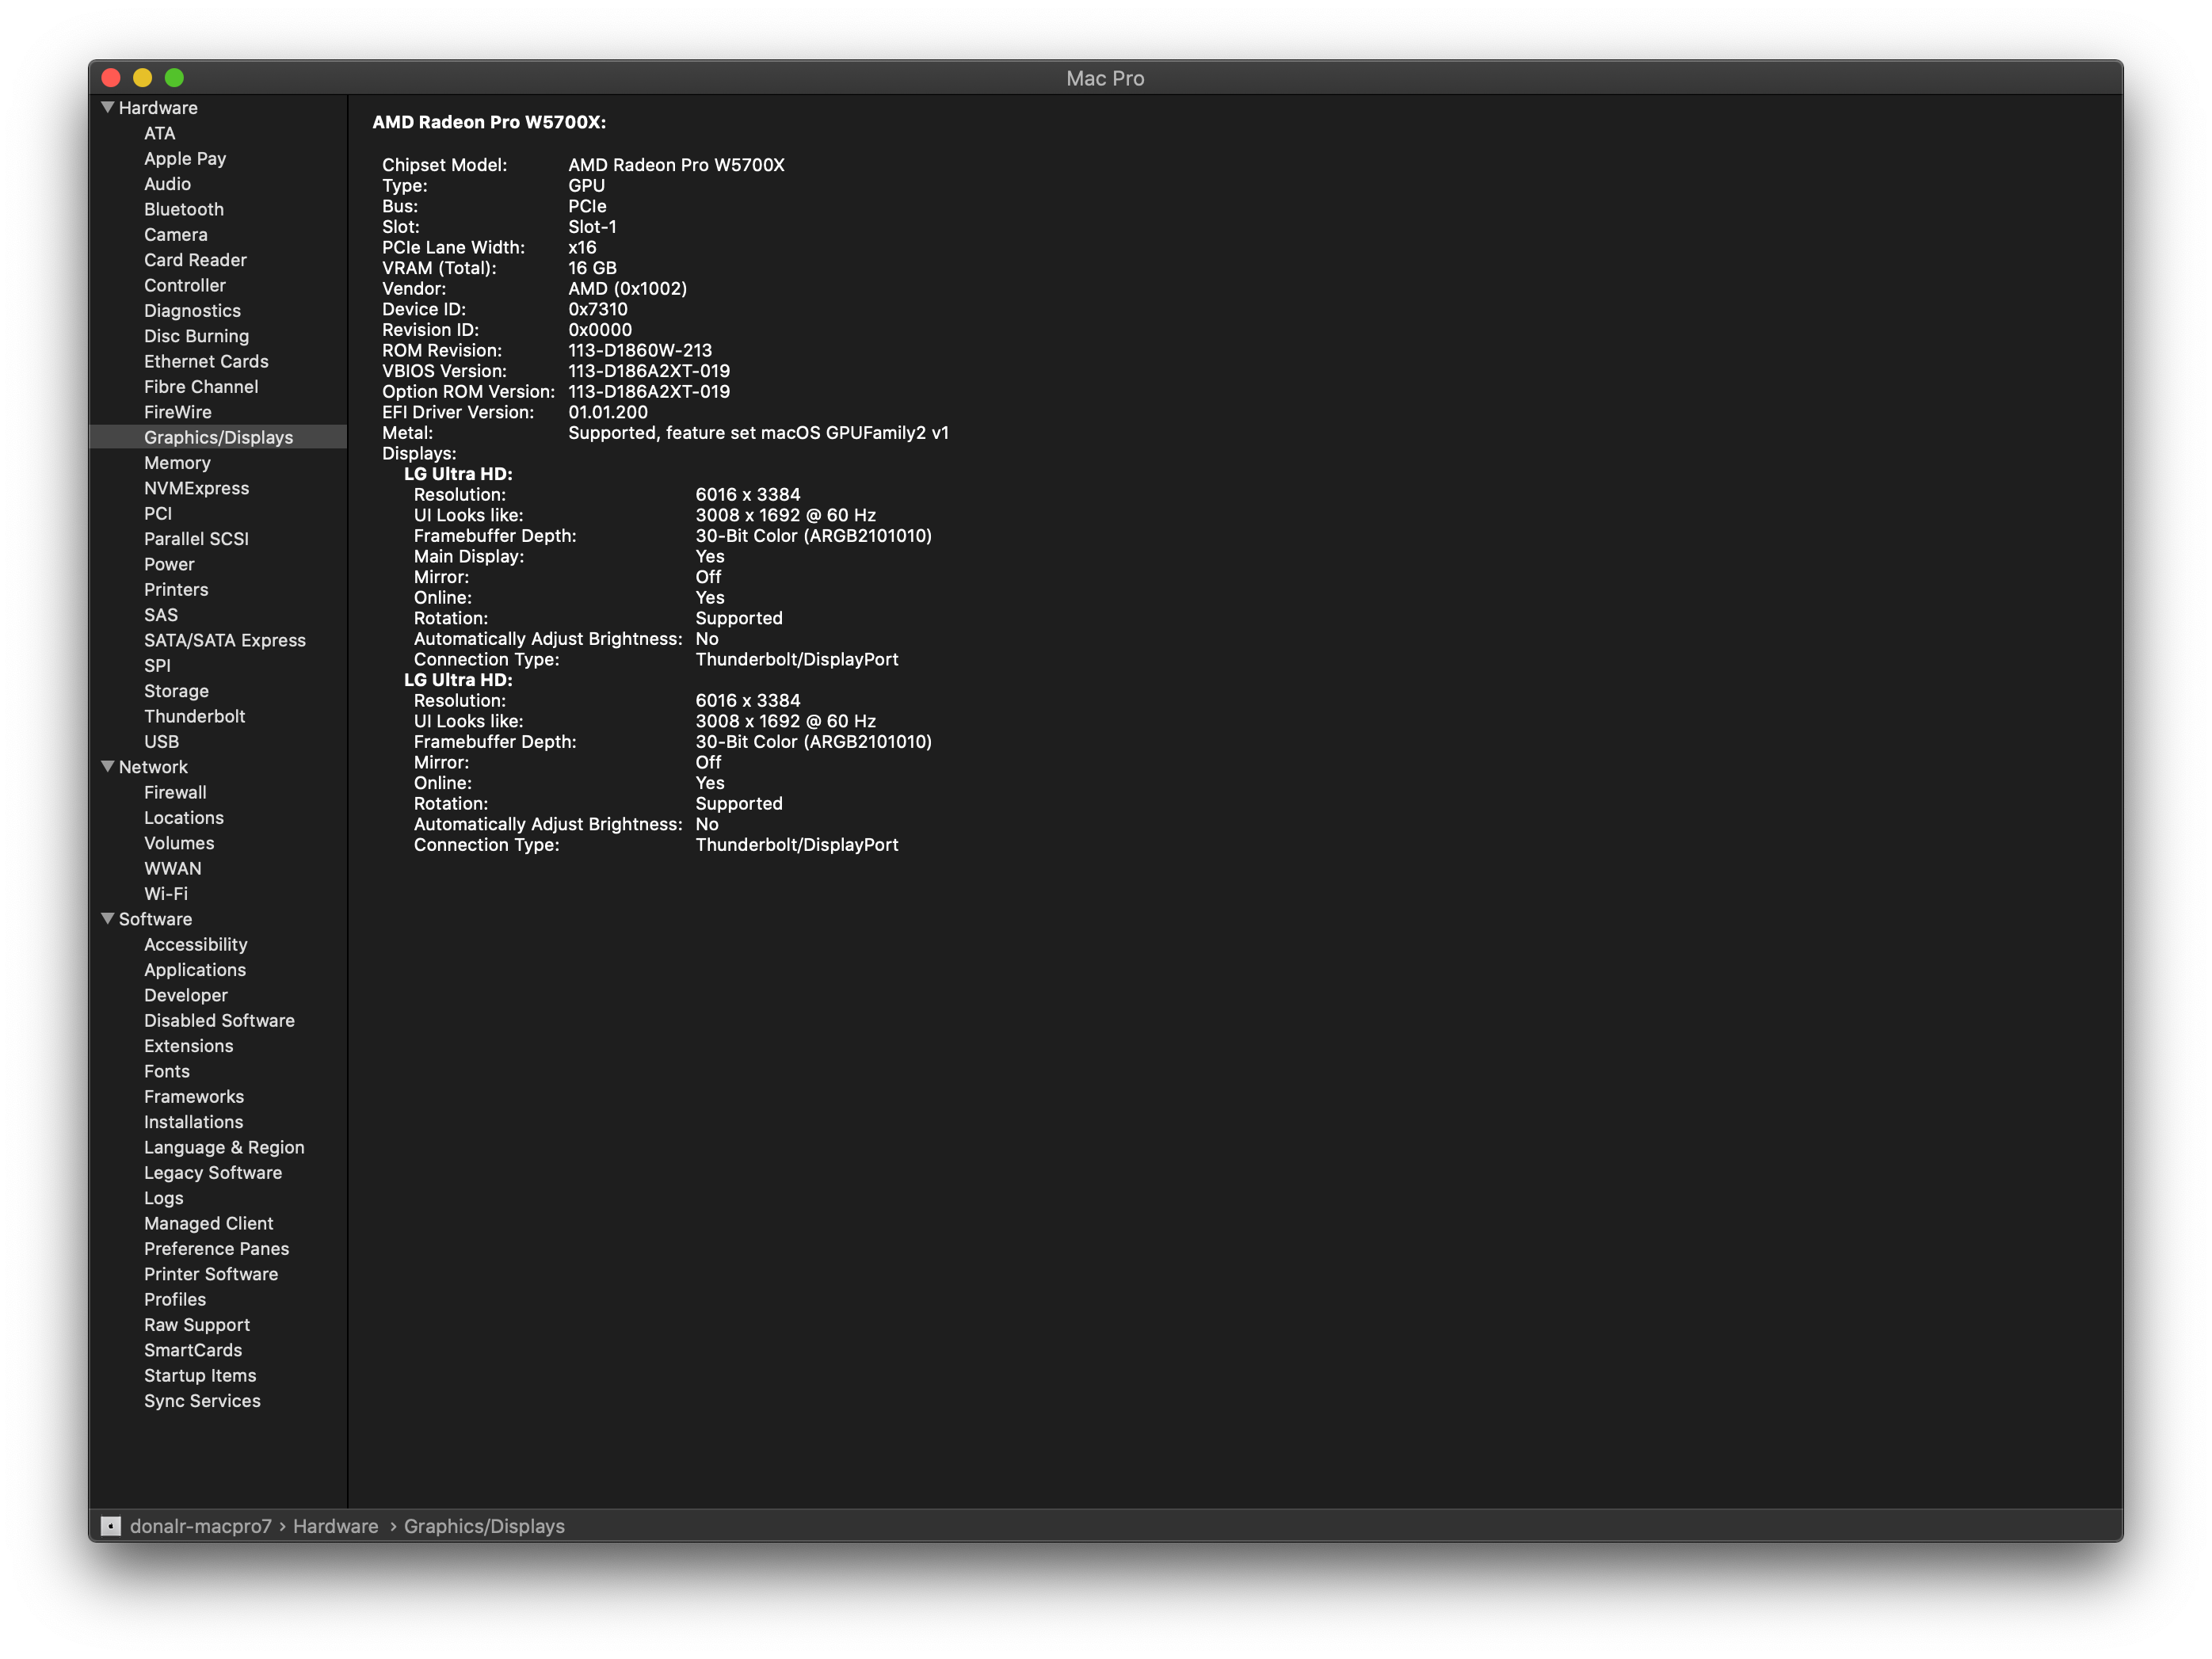Select Bluetooth in the sidebar
This screenshot has height=1659, width=2212.
point(184,209)
